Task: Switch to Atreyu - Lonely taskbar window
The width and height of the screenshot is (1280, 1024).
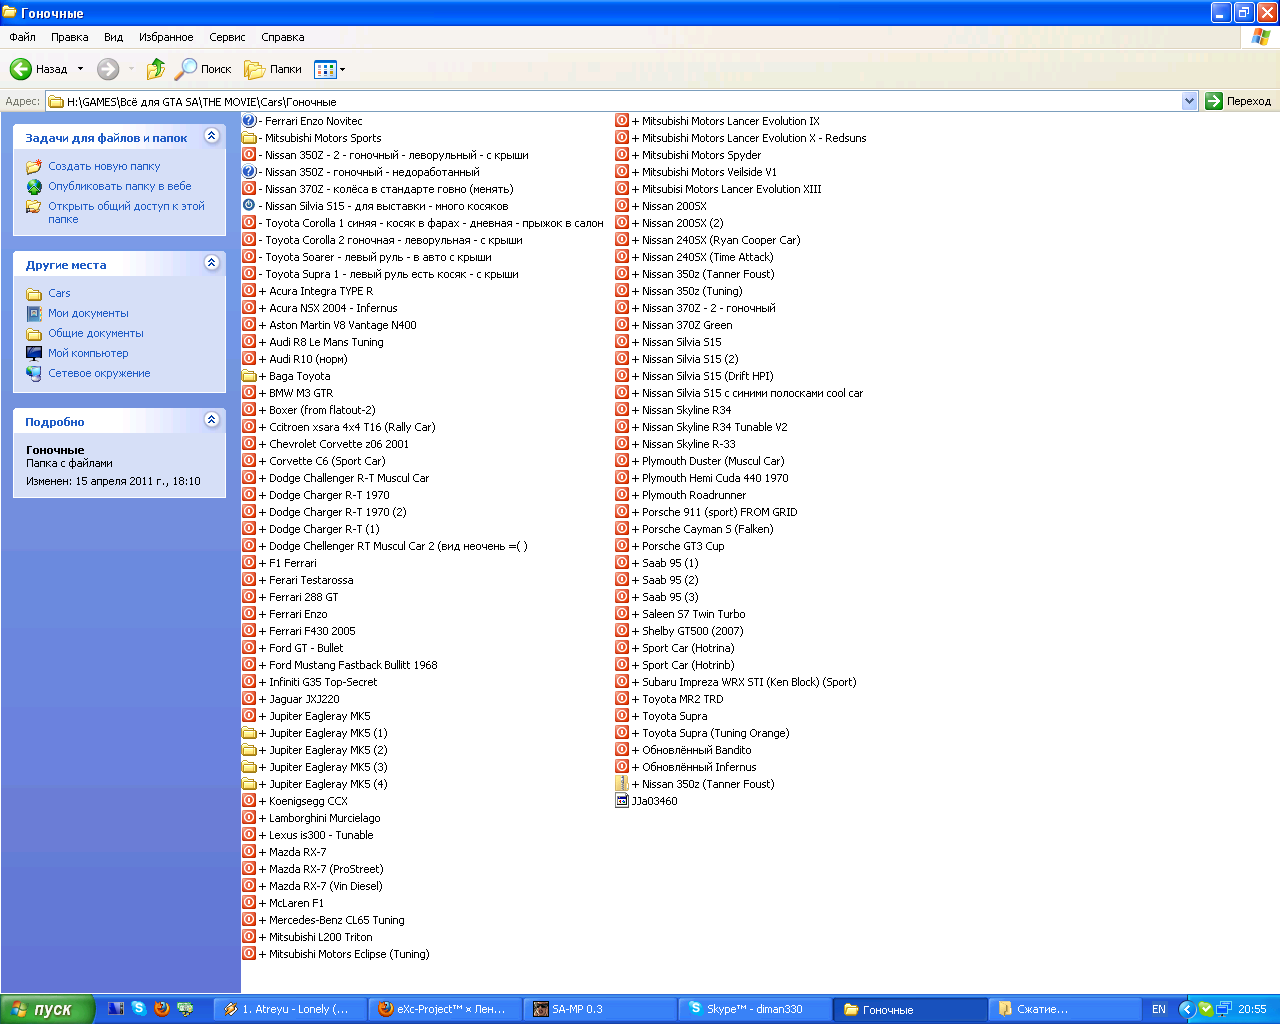Action: point(291,1009)
